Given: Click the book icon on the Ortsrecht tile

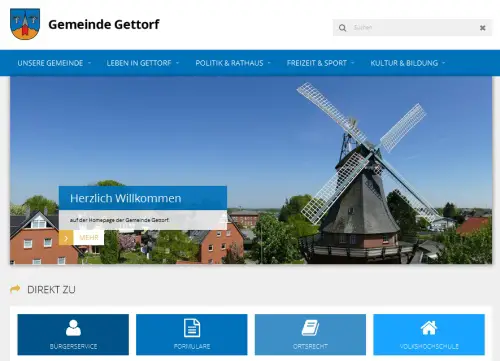Looking at the screenshot, I should (310, 328).
